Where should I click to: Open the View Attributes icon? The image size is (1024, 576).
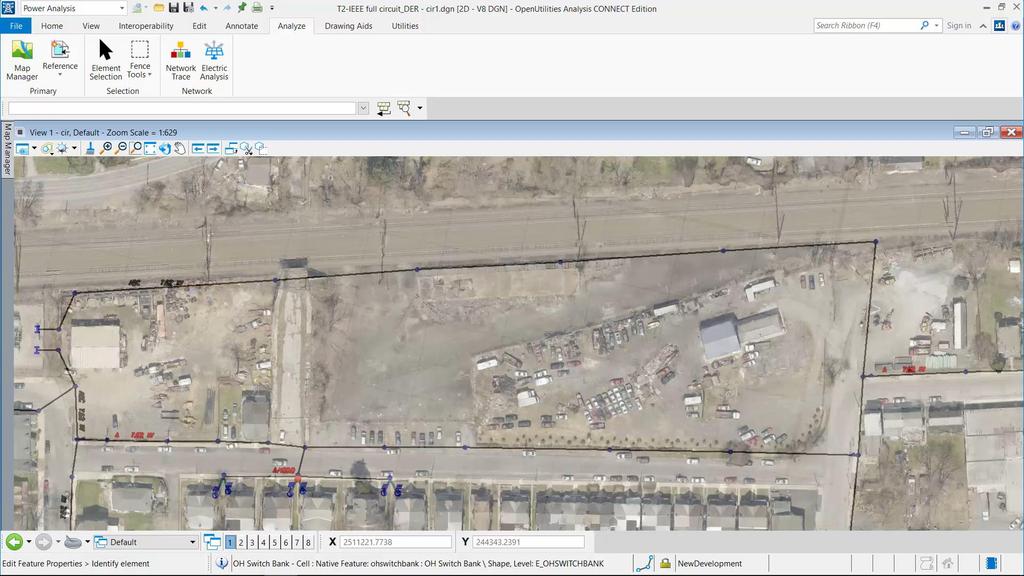pyautogui.click(x=22, y=149)
